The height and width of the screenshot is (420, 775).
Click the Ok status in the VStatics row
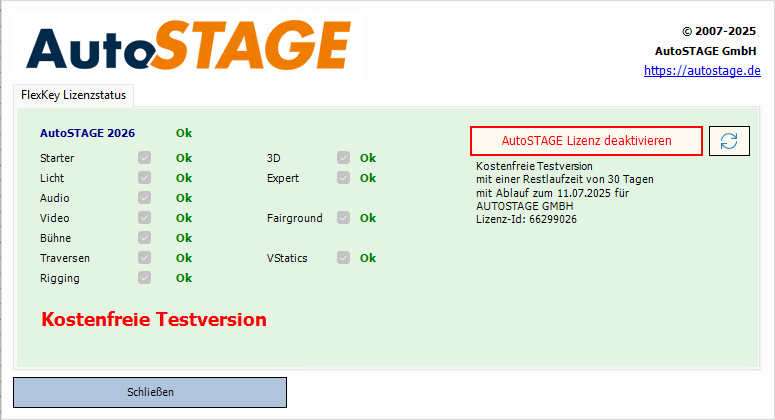[368, 258]
